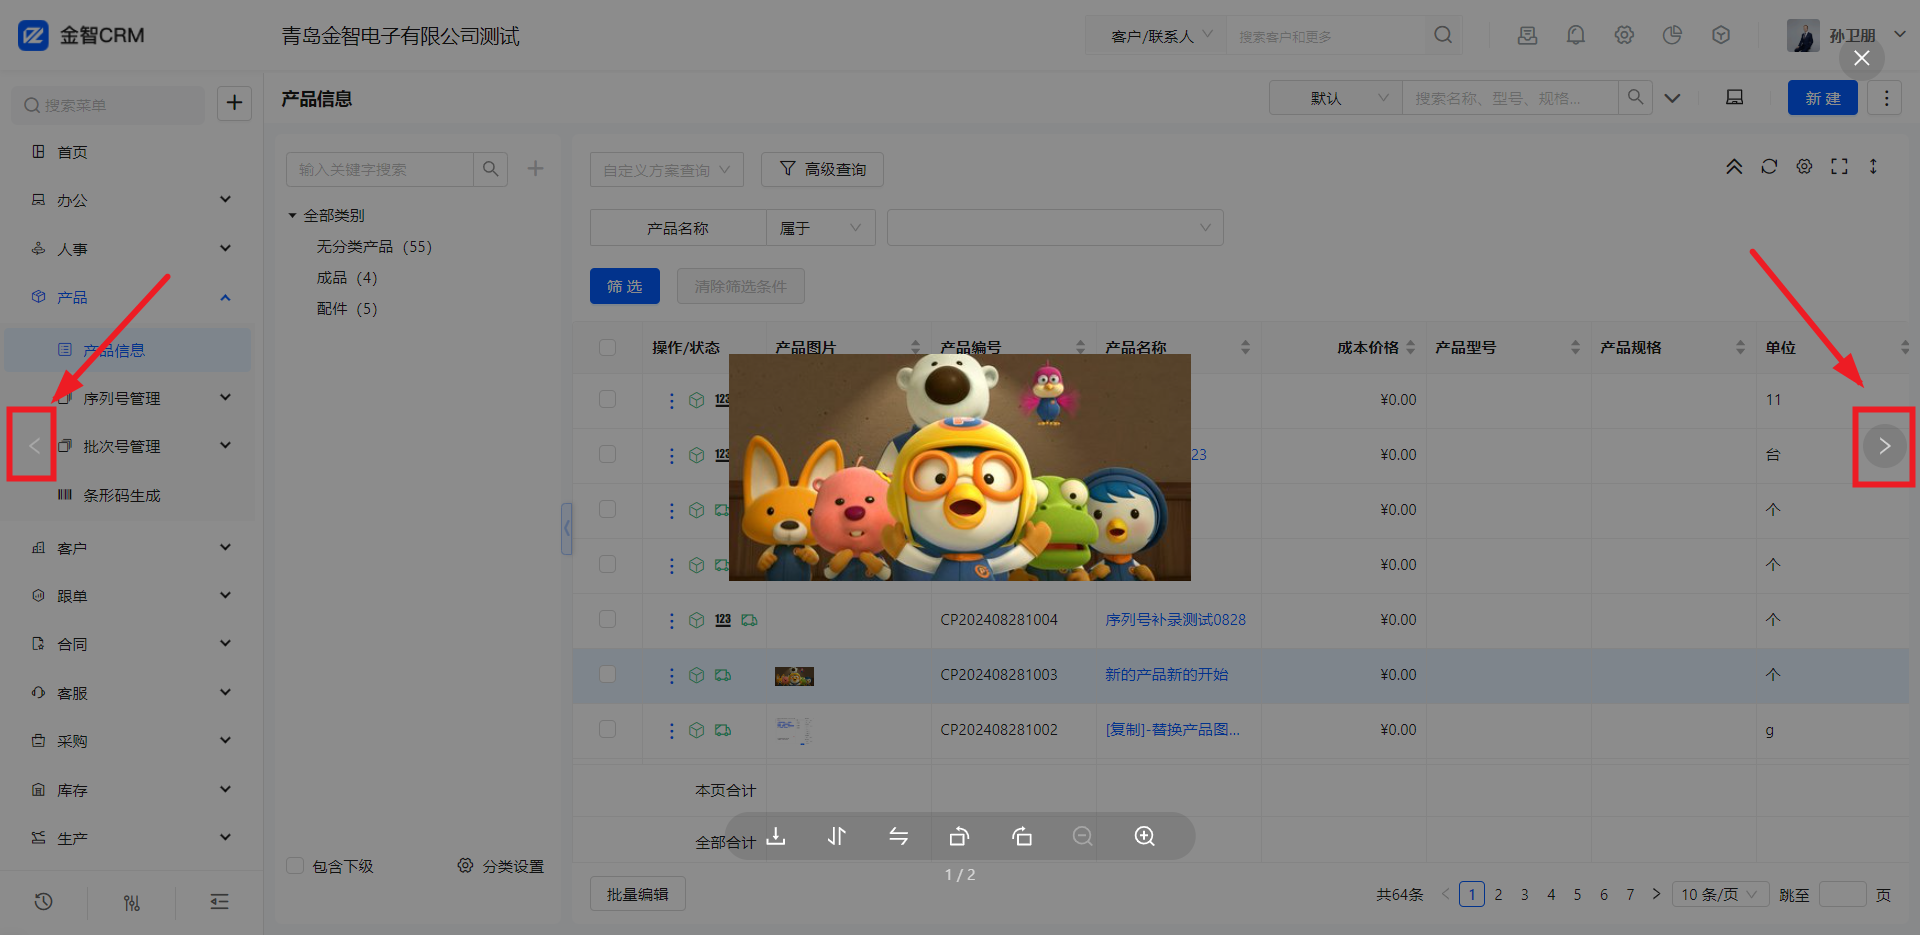Open the 属于 condition dropdown
The width and height of the screenshot is (1920, 935).
coord(821,228)
